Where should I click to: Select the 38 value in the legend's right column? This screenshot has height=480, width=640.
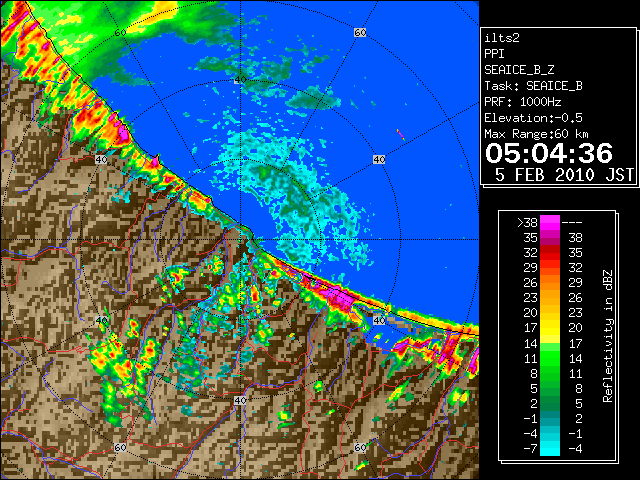point(576,238)
